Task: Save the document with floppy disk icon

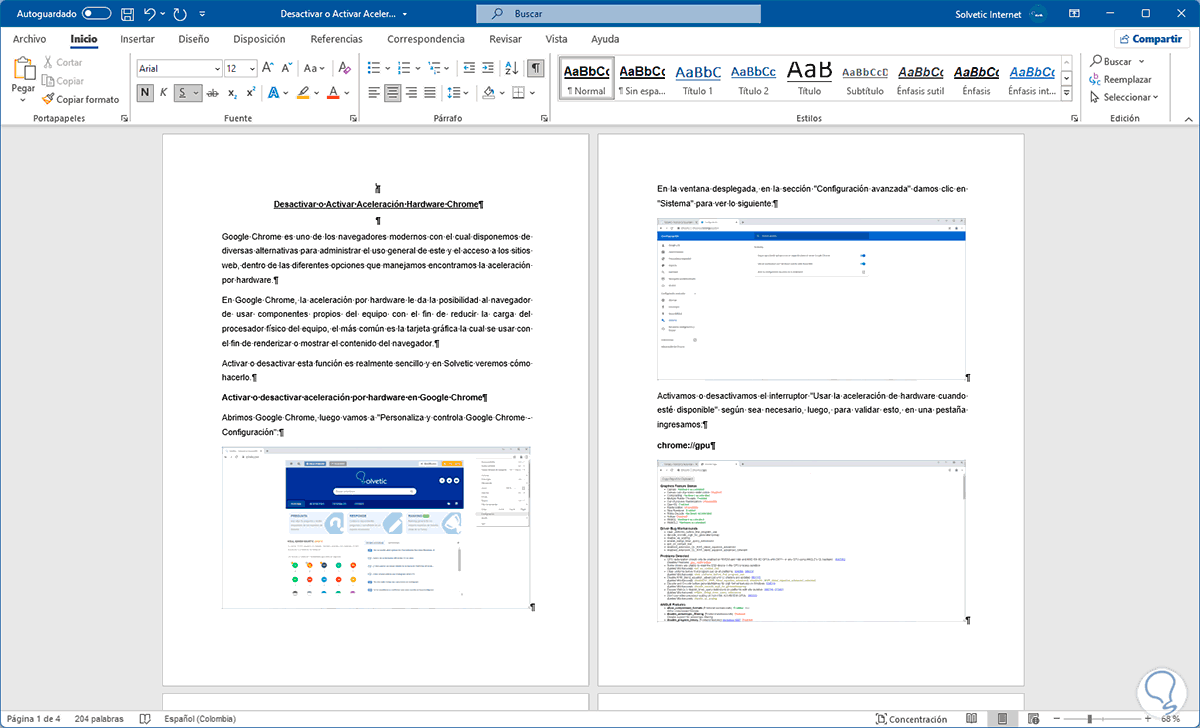Action: click(127, 14)
